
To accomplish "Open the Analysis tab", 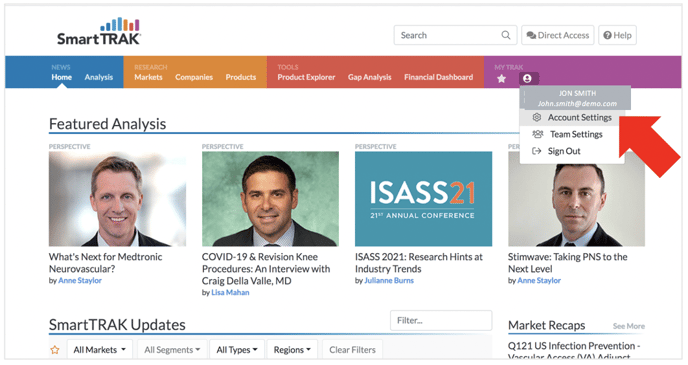I will click(99, 77).
